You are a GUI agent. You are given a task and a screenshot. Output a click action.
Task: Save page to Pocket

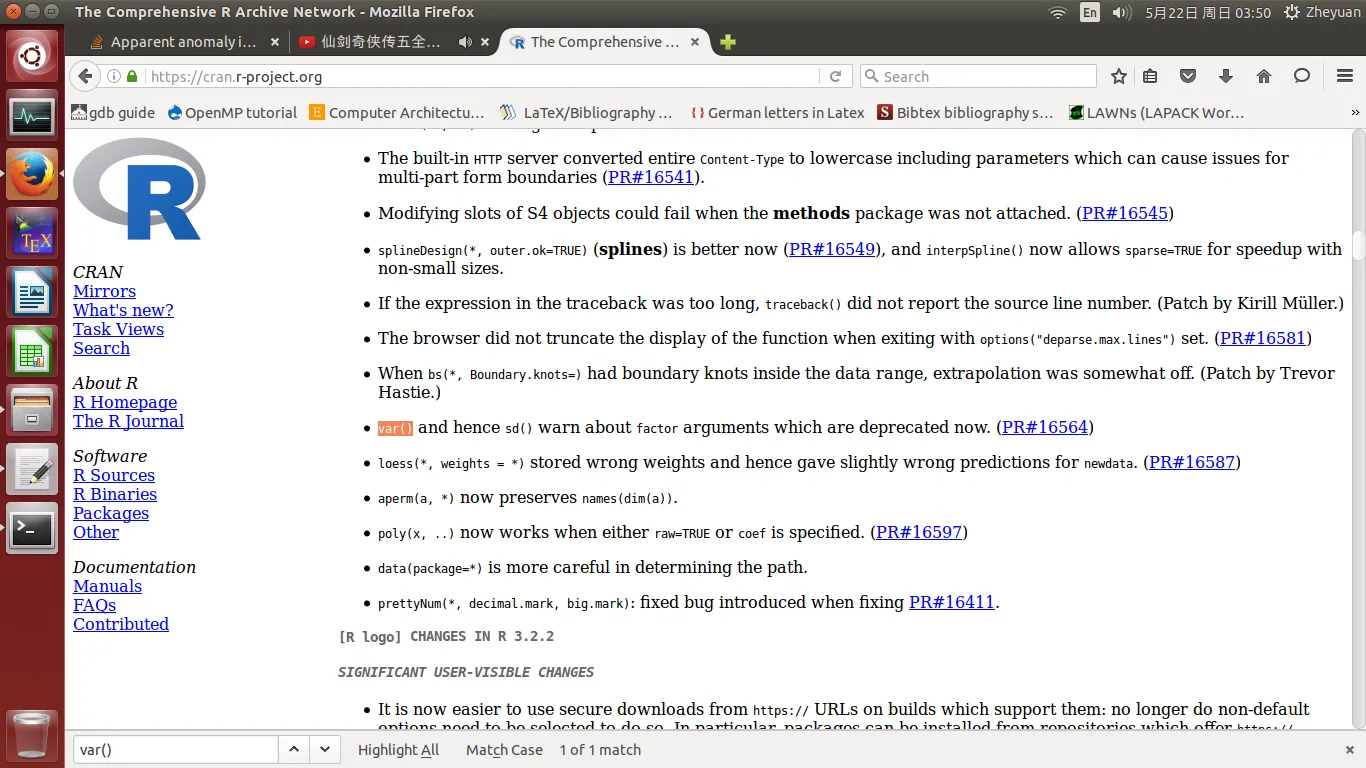tap(1188, 76)
